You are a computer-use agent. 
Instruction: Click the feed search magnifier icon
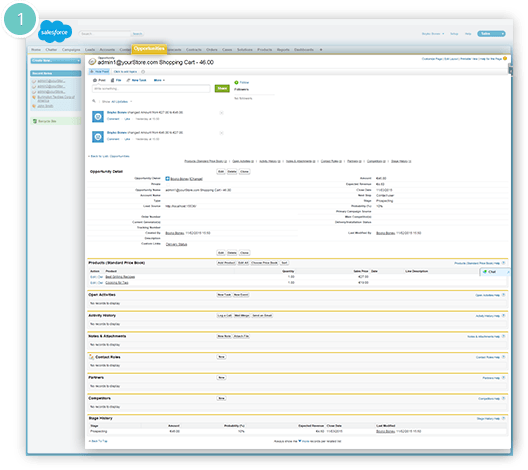tap(94, 101)
